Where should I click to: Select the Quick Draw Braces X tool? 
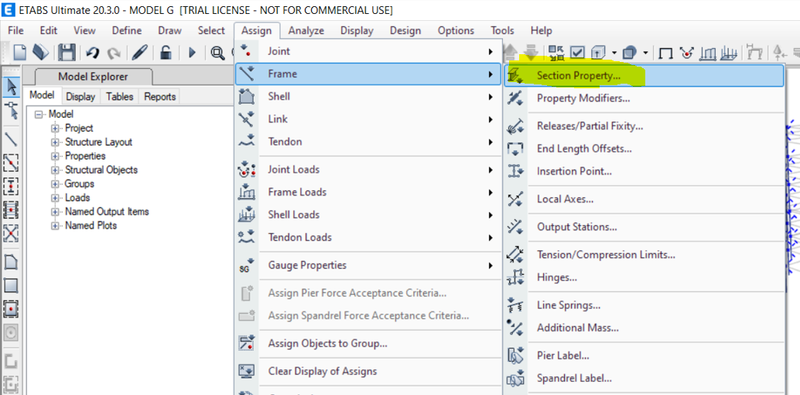tap(11, 233)
